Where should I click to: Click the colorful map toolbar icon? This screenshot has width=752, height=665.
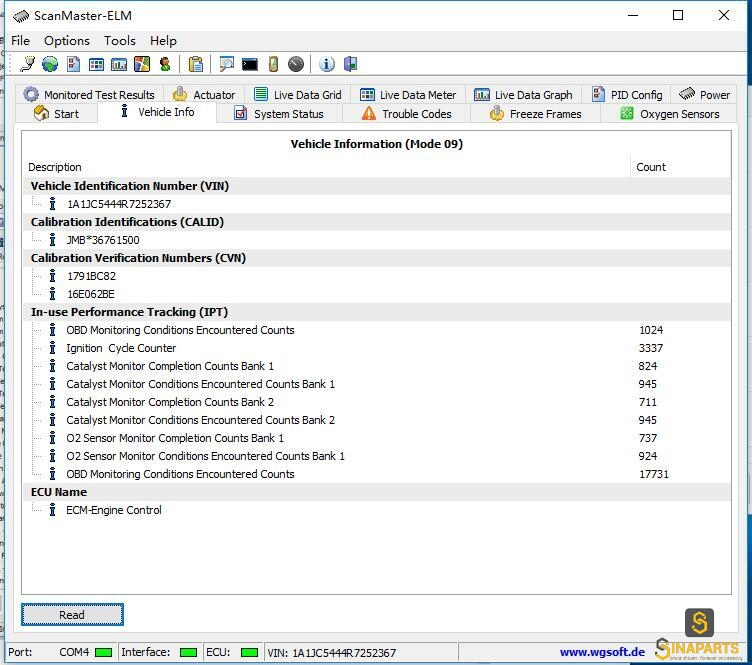click(x=141, y=64)
